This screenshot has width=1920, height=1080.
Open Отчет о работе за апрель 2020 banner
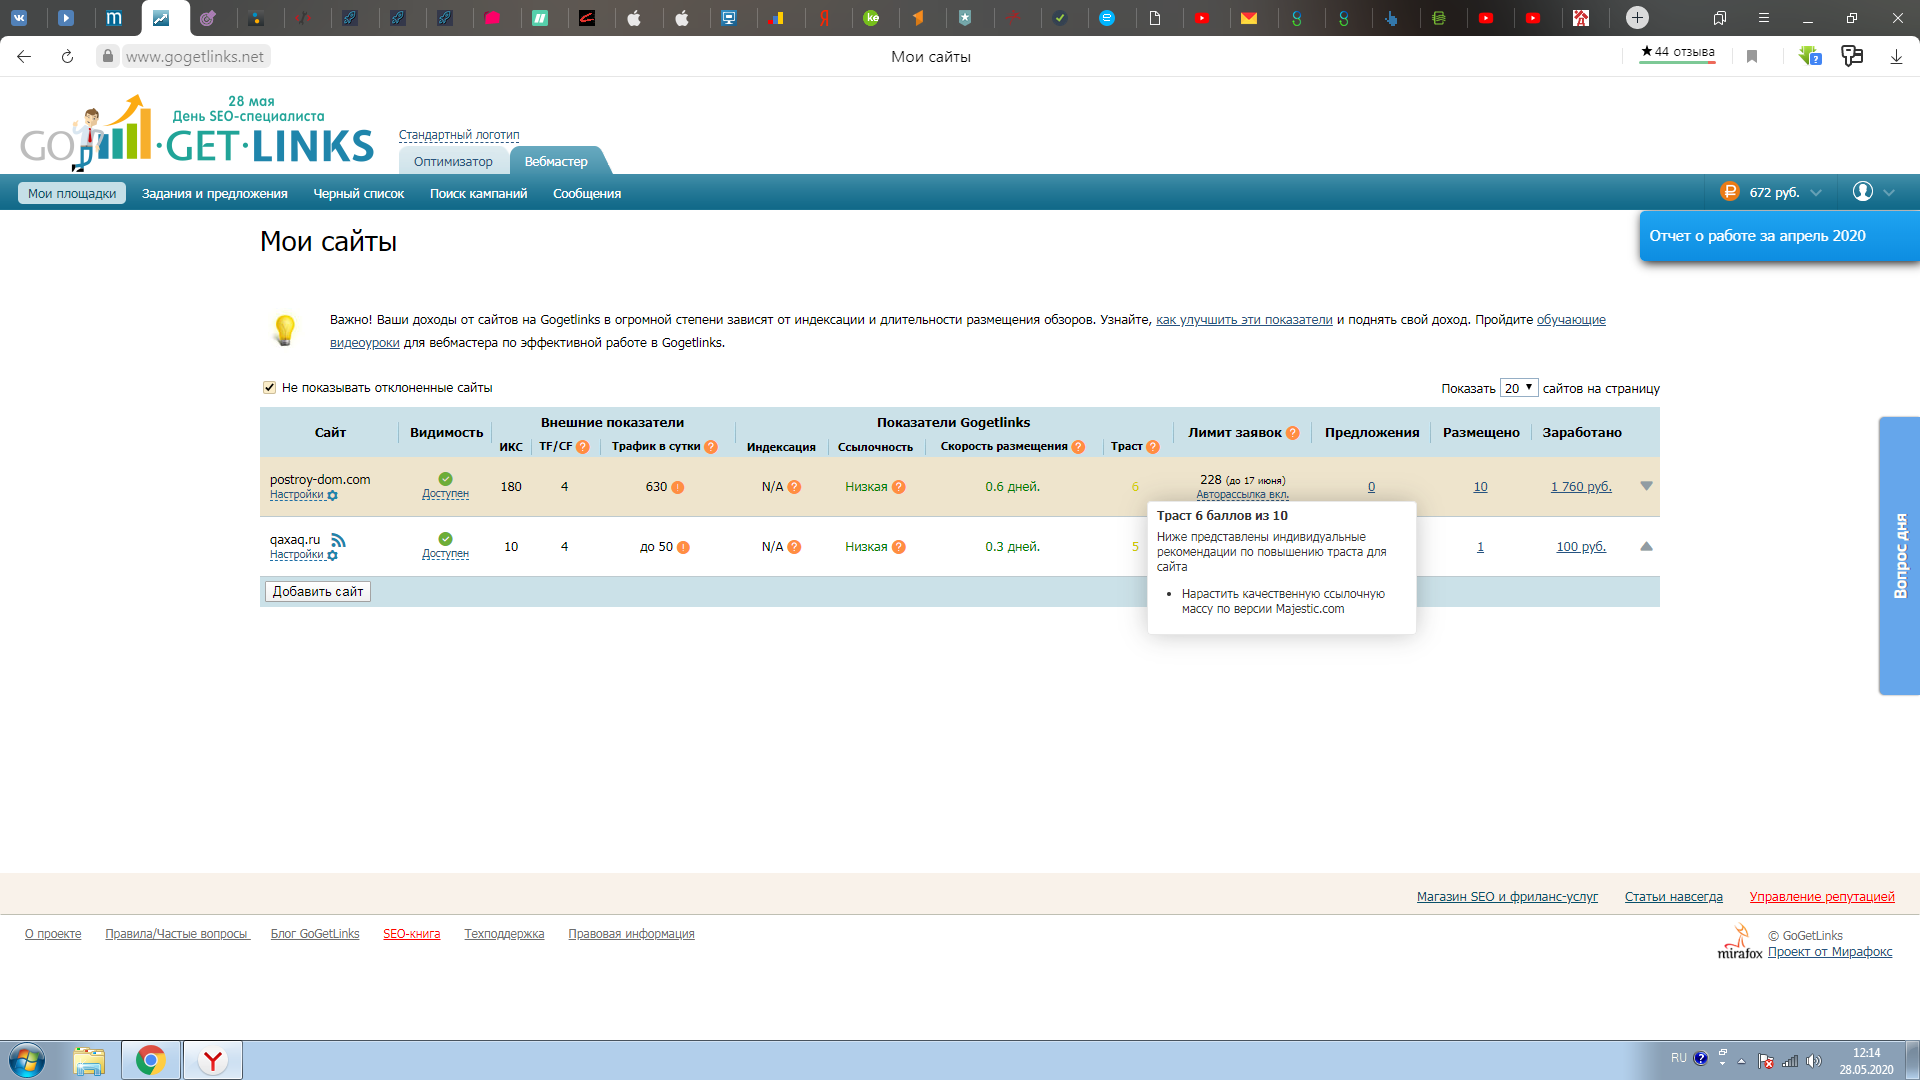(x=1757, y=236)
